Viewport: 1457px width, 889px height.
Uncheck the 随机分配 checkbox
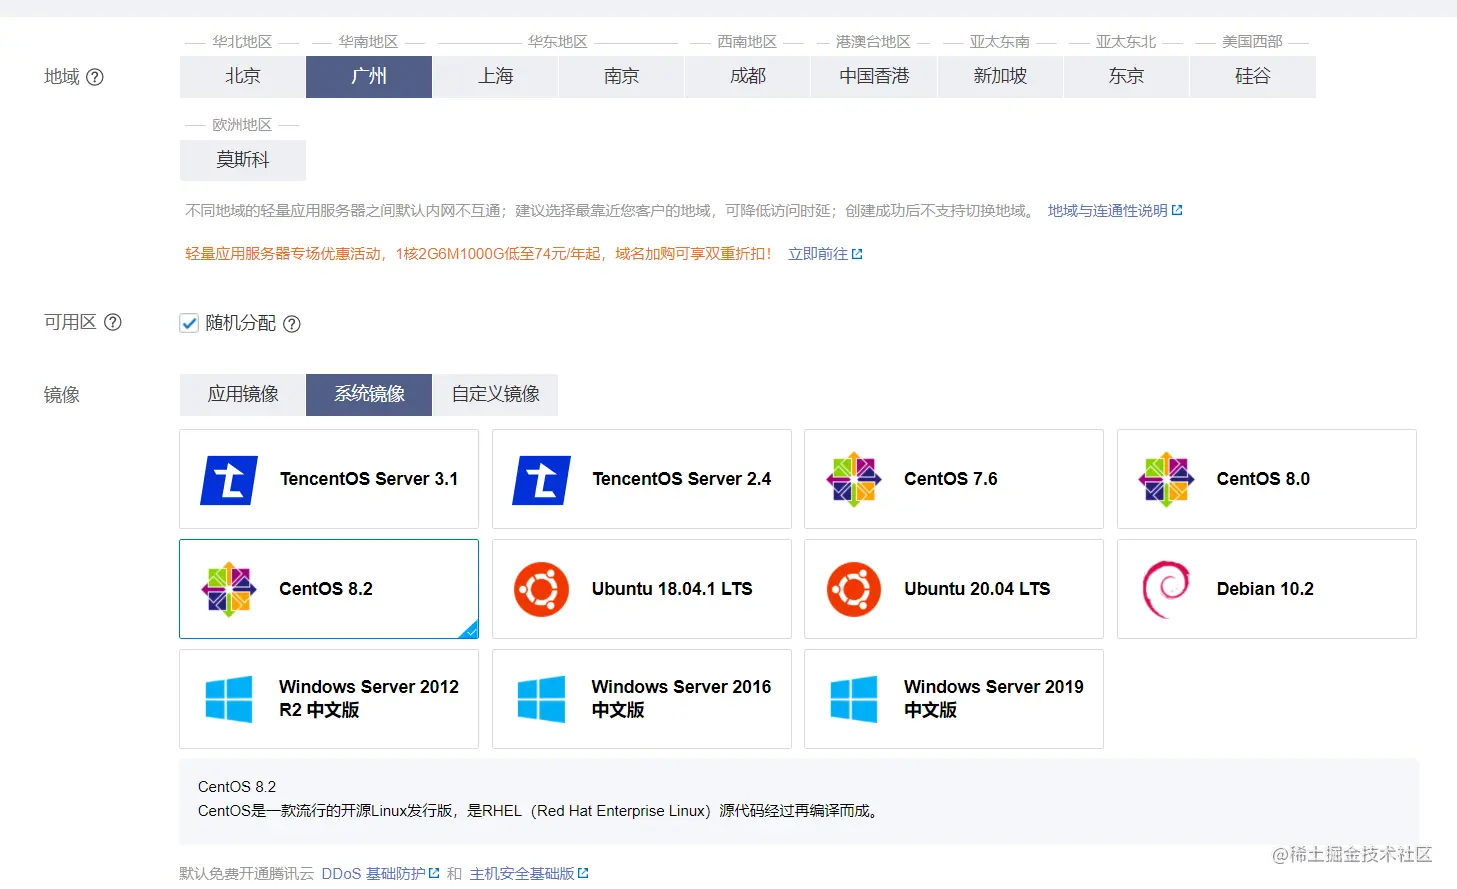tap(189, 323)
